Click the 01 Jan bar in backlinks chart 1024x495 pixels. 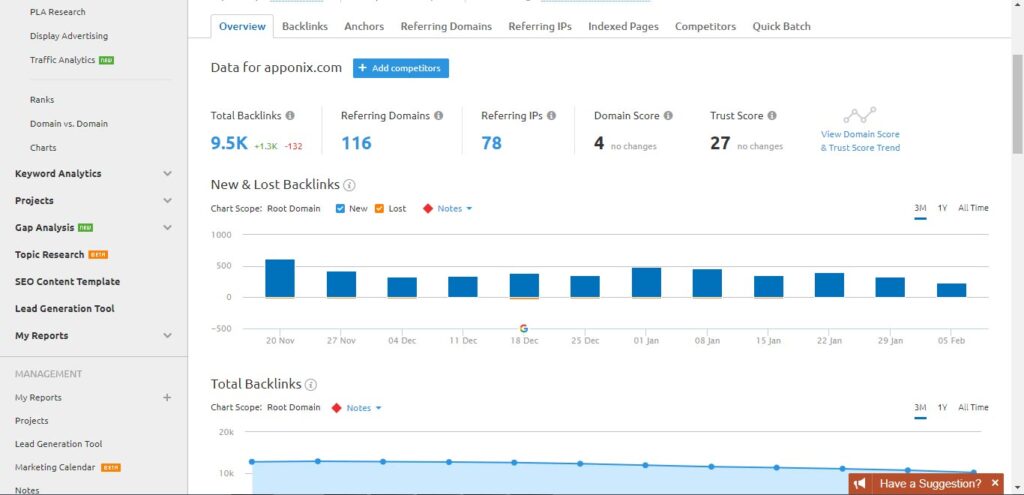pos(646,283)
